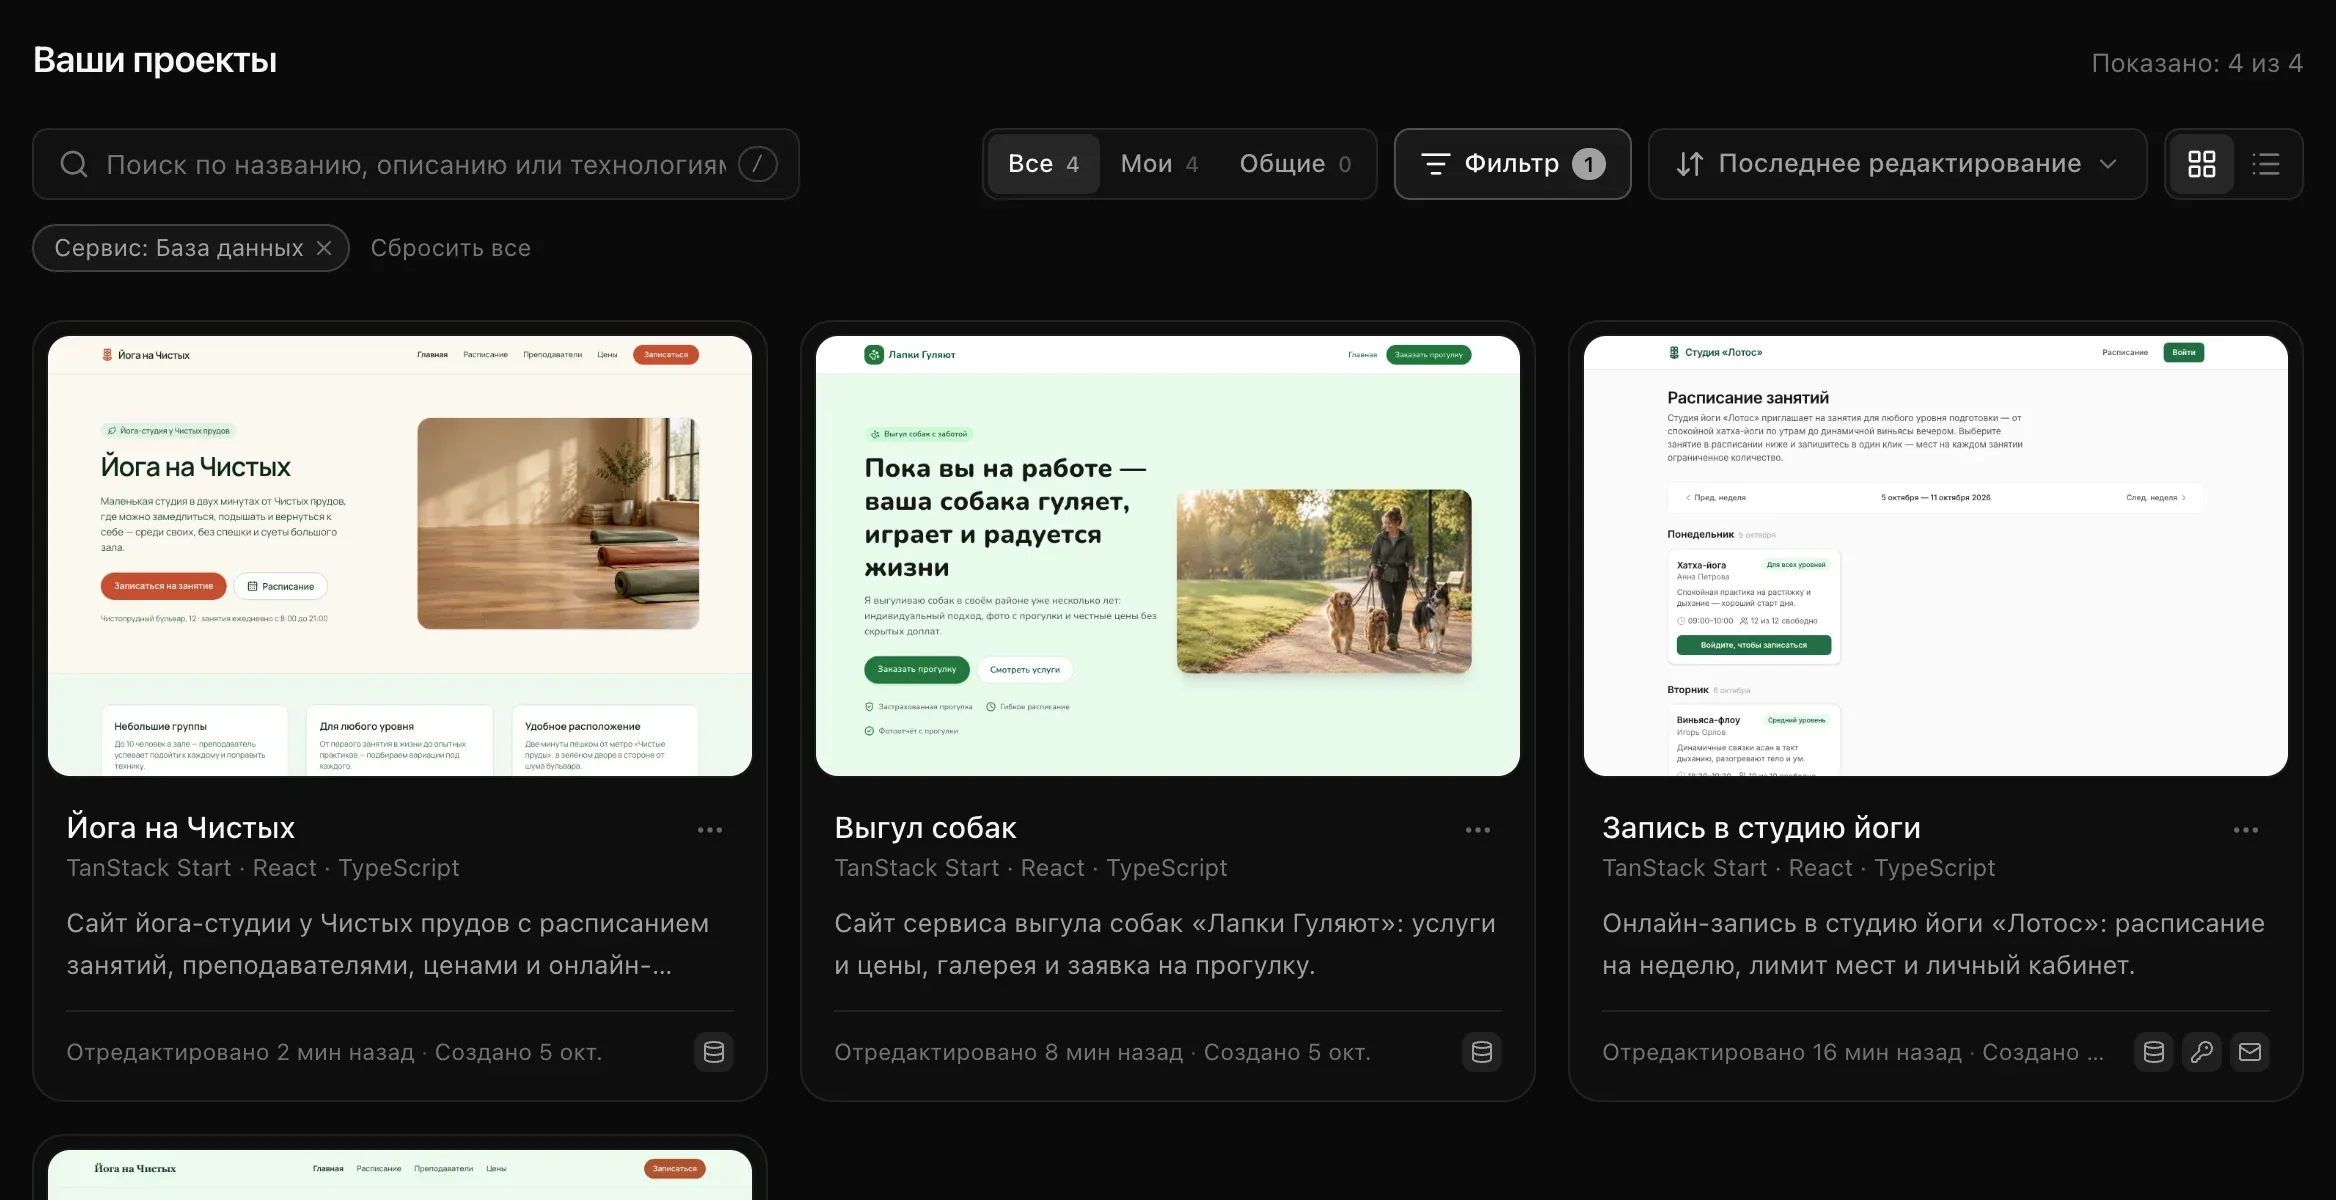Click the Выгул собак description text
This screenshot has width=2336, height=1200.
coord(1165,944)
